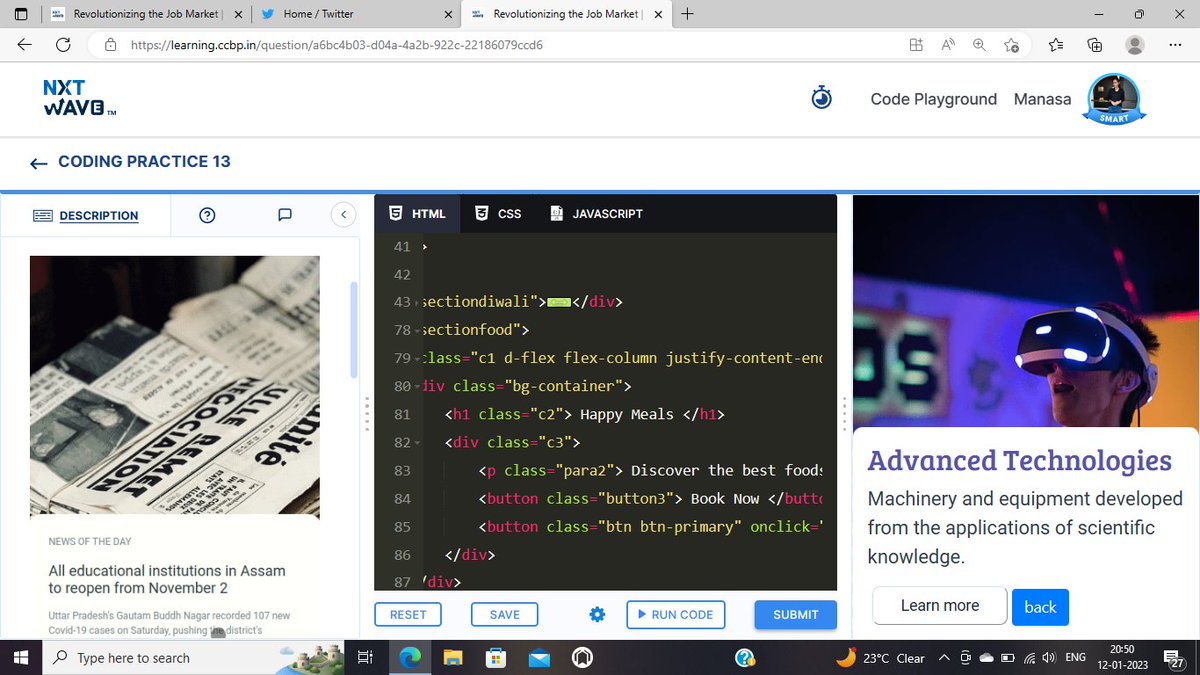Open browser apps grid icon in address bar
1200x675 pixels.
coord(916,45)
